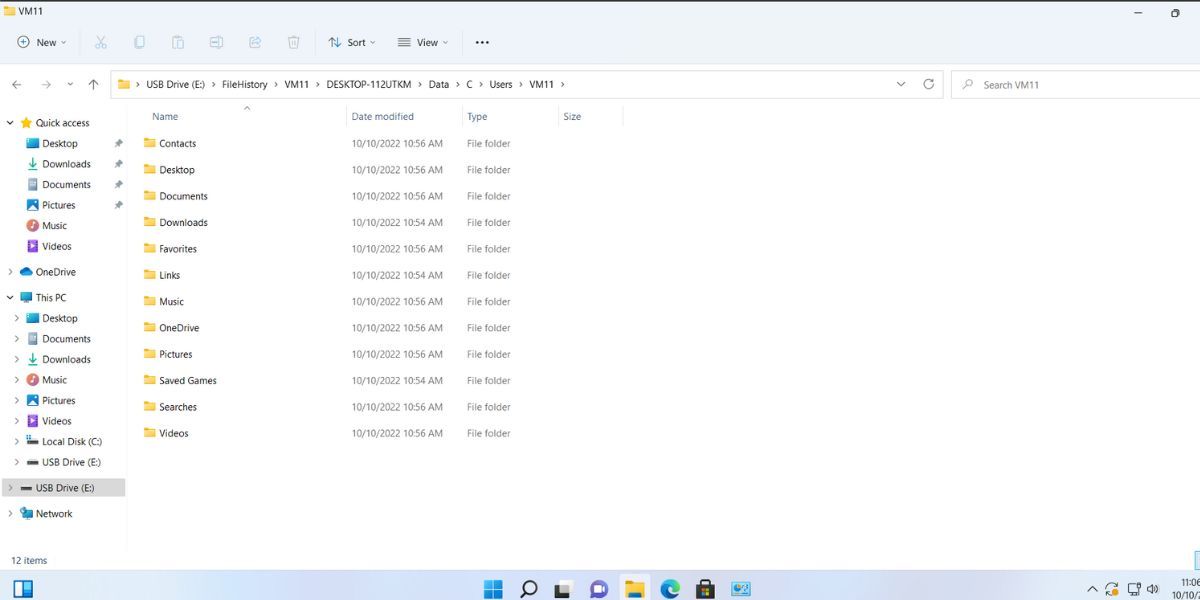Go up one folder level arrow
This screenshot has height=600, width=1200.
tap(93, 85)
